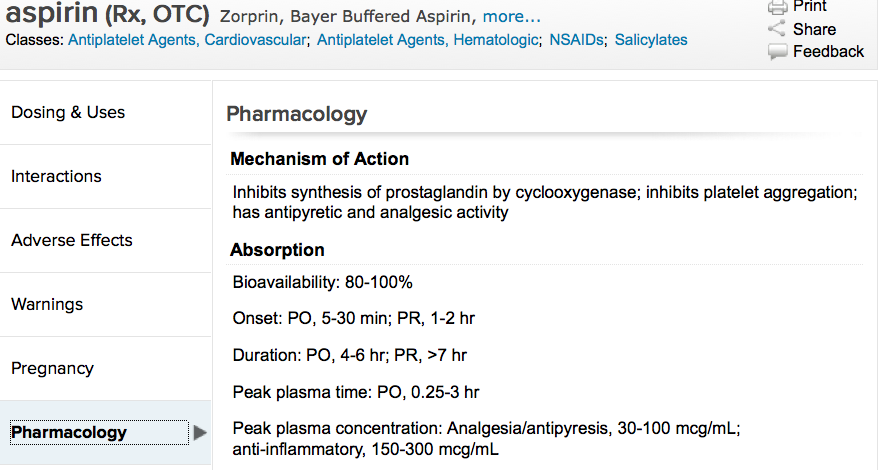Open Antiplatelet Agents, Cardiovascular class link

[187, 40]
